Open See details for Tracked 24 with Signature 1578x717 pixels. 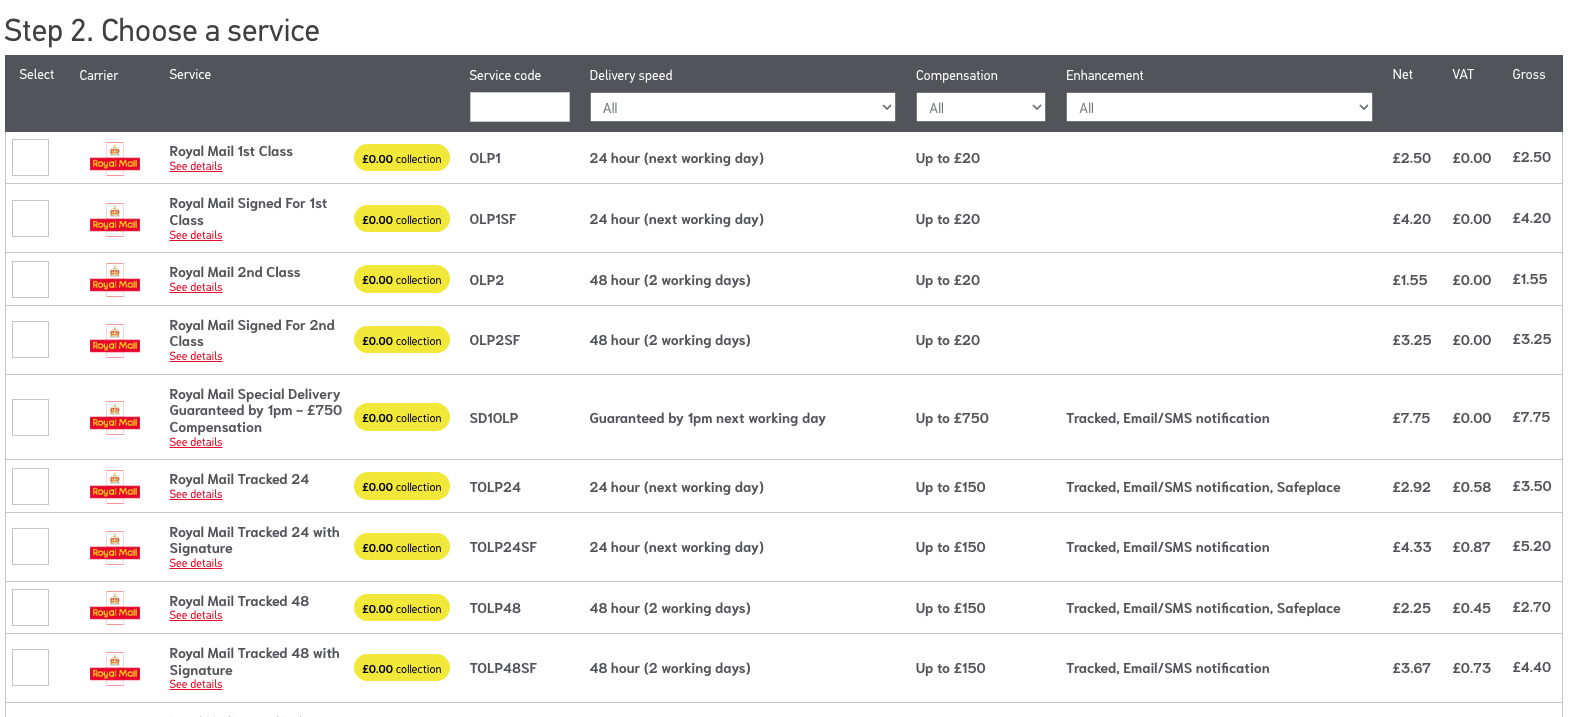pos(196,564)
